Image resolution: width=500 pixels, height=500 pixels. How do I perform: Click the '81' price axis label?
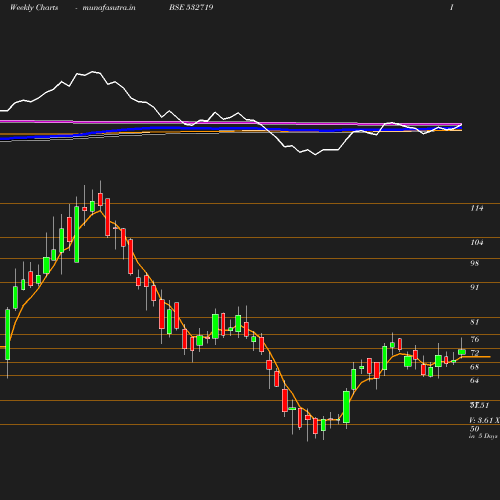click(475, 322)
